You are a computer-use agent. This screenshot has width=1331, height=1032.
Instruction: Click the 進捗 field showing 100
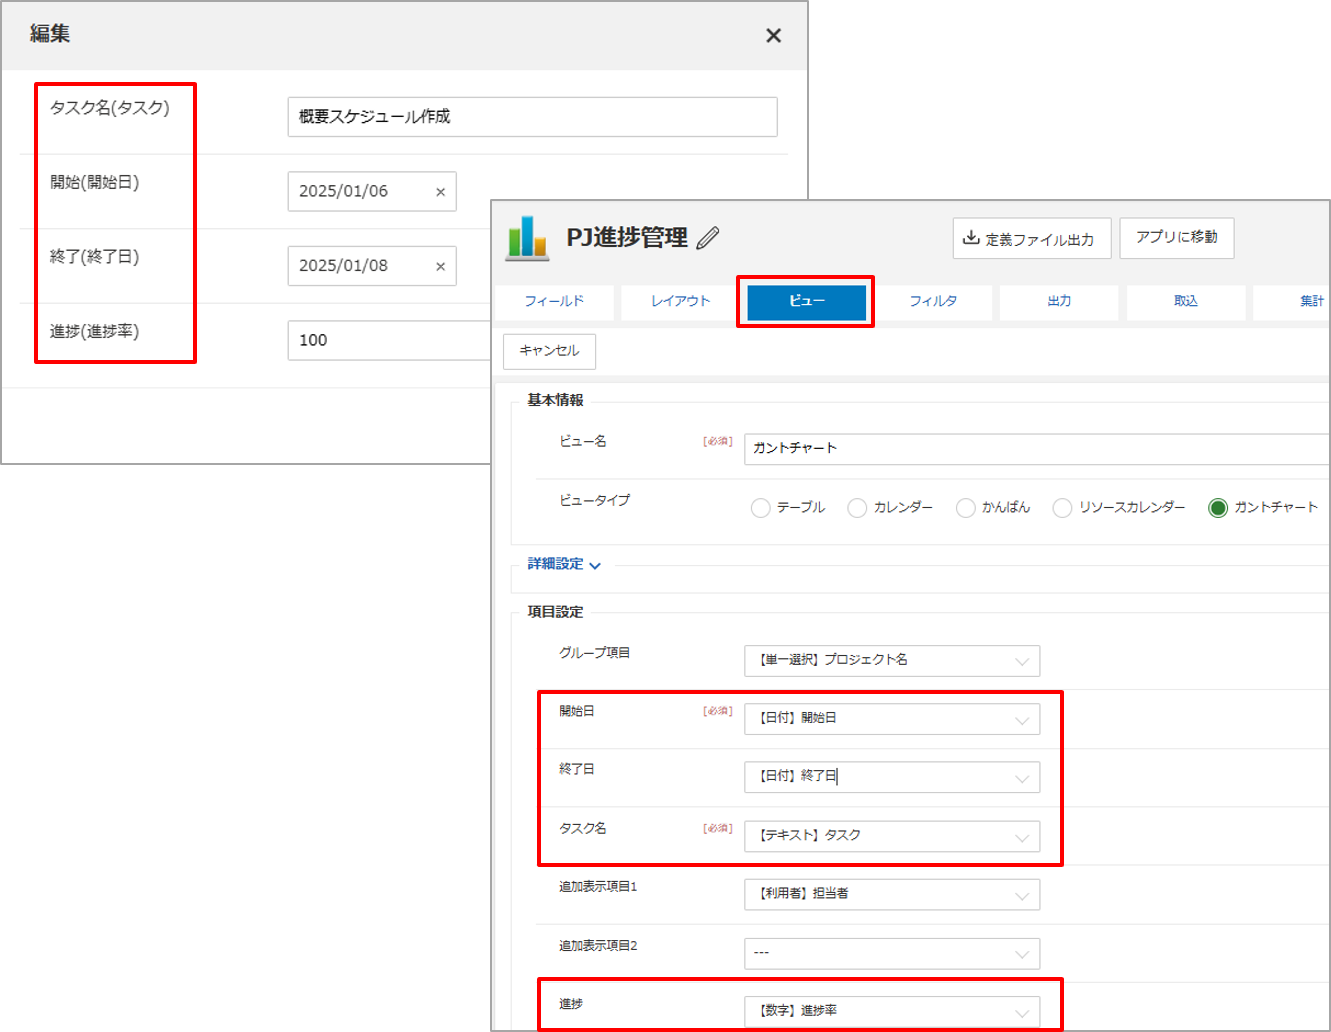point(390,341)
